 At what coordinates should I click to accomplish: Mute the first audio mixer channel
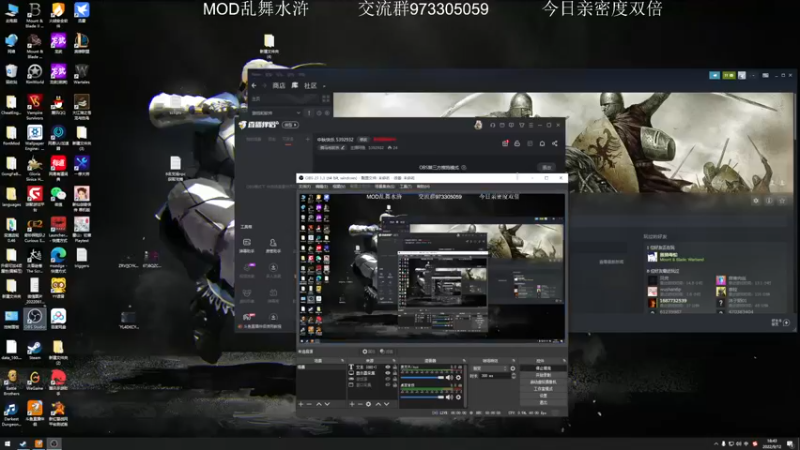click(x=449, y=378)
